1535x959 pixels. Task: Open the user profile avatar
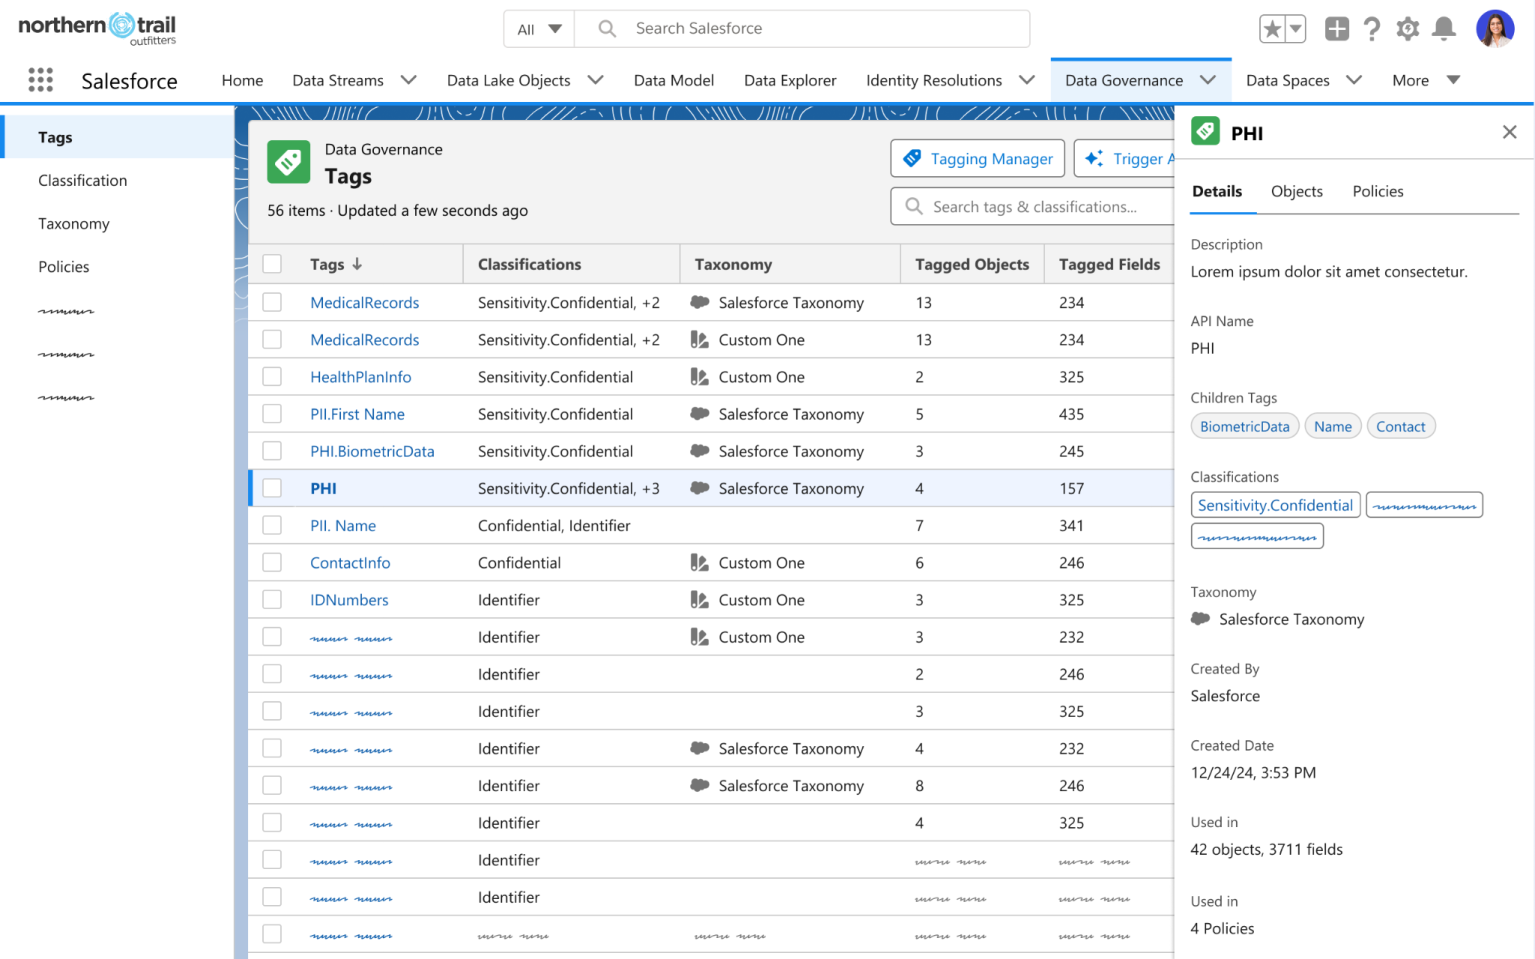click(x=1495, y=28)
